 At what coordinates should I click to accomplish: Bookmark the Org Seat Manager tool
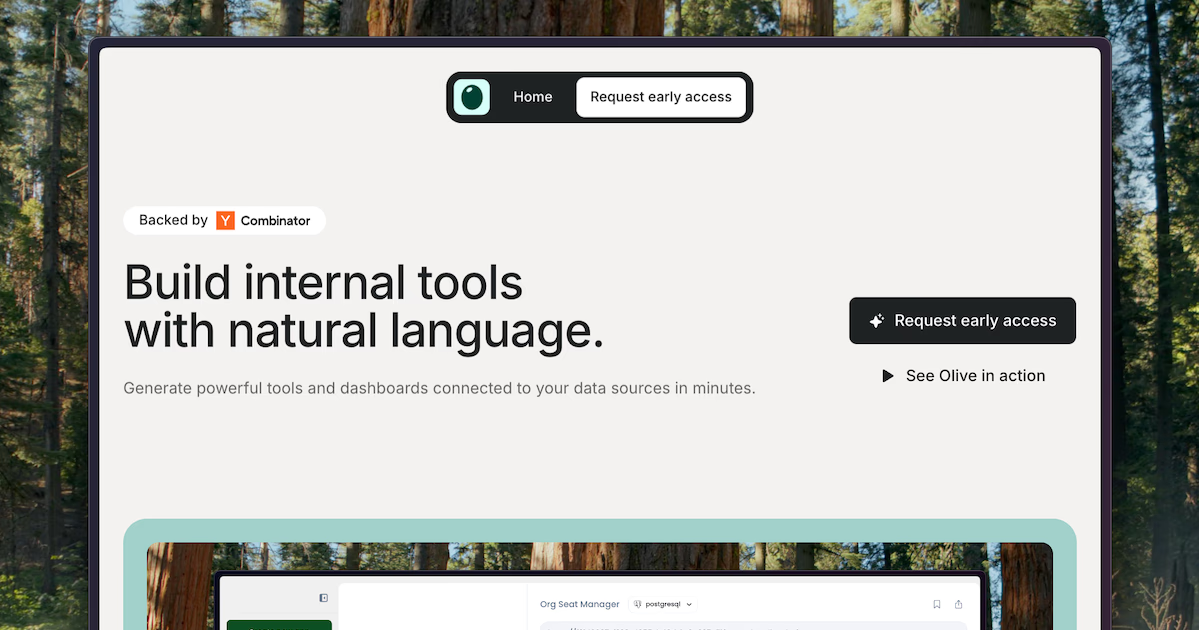[936, 604]
